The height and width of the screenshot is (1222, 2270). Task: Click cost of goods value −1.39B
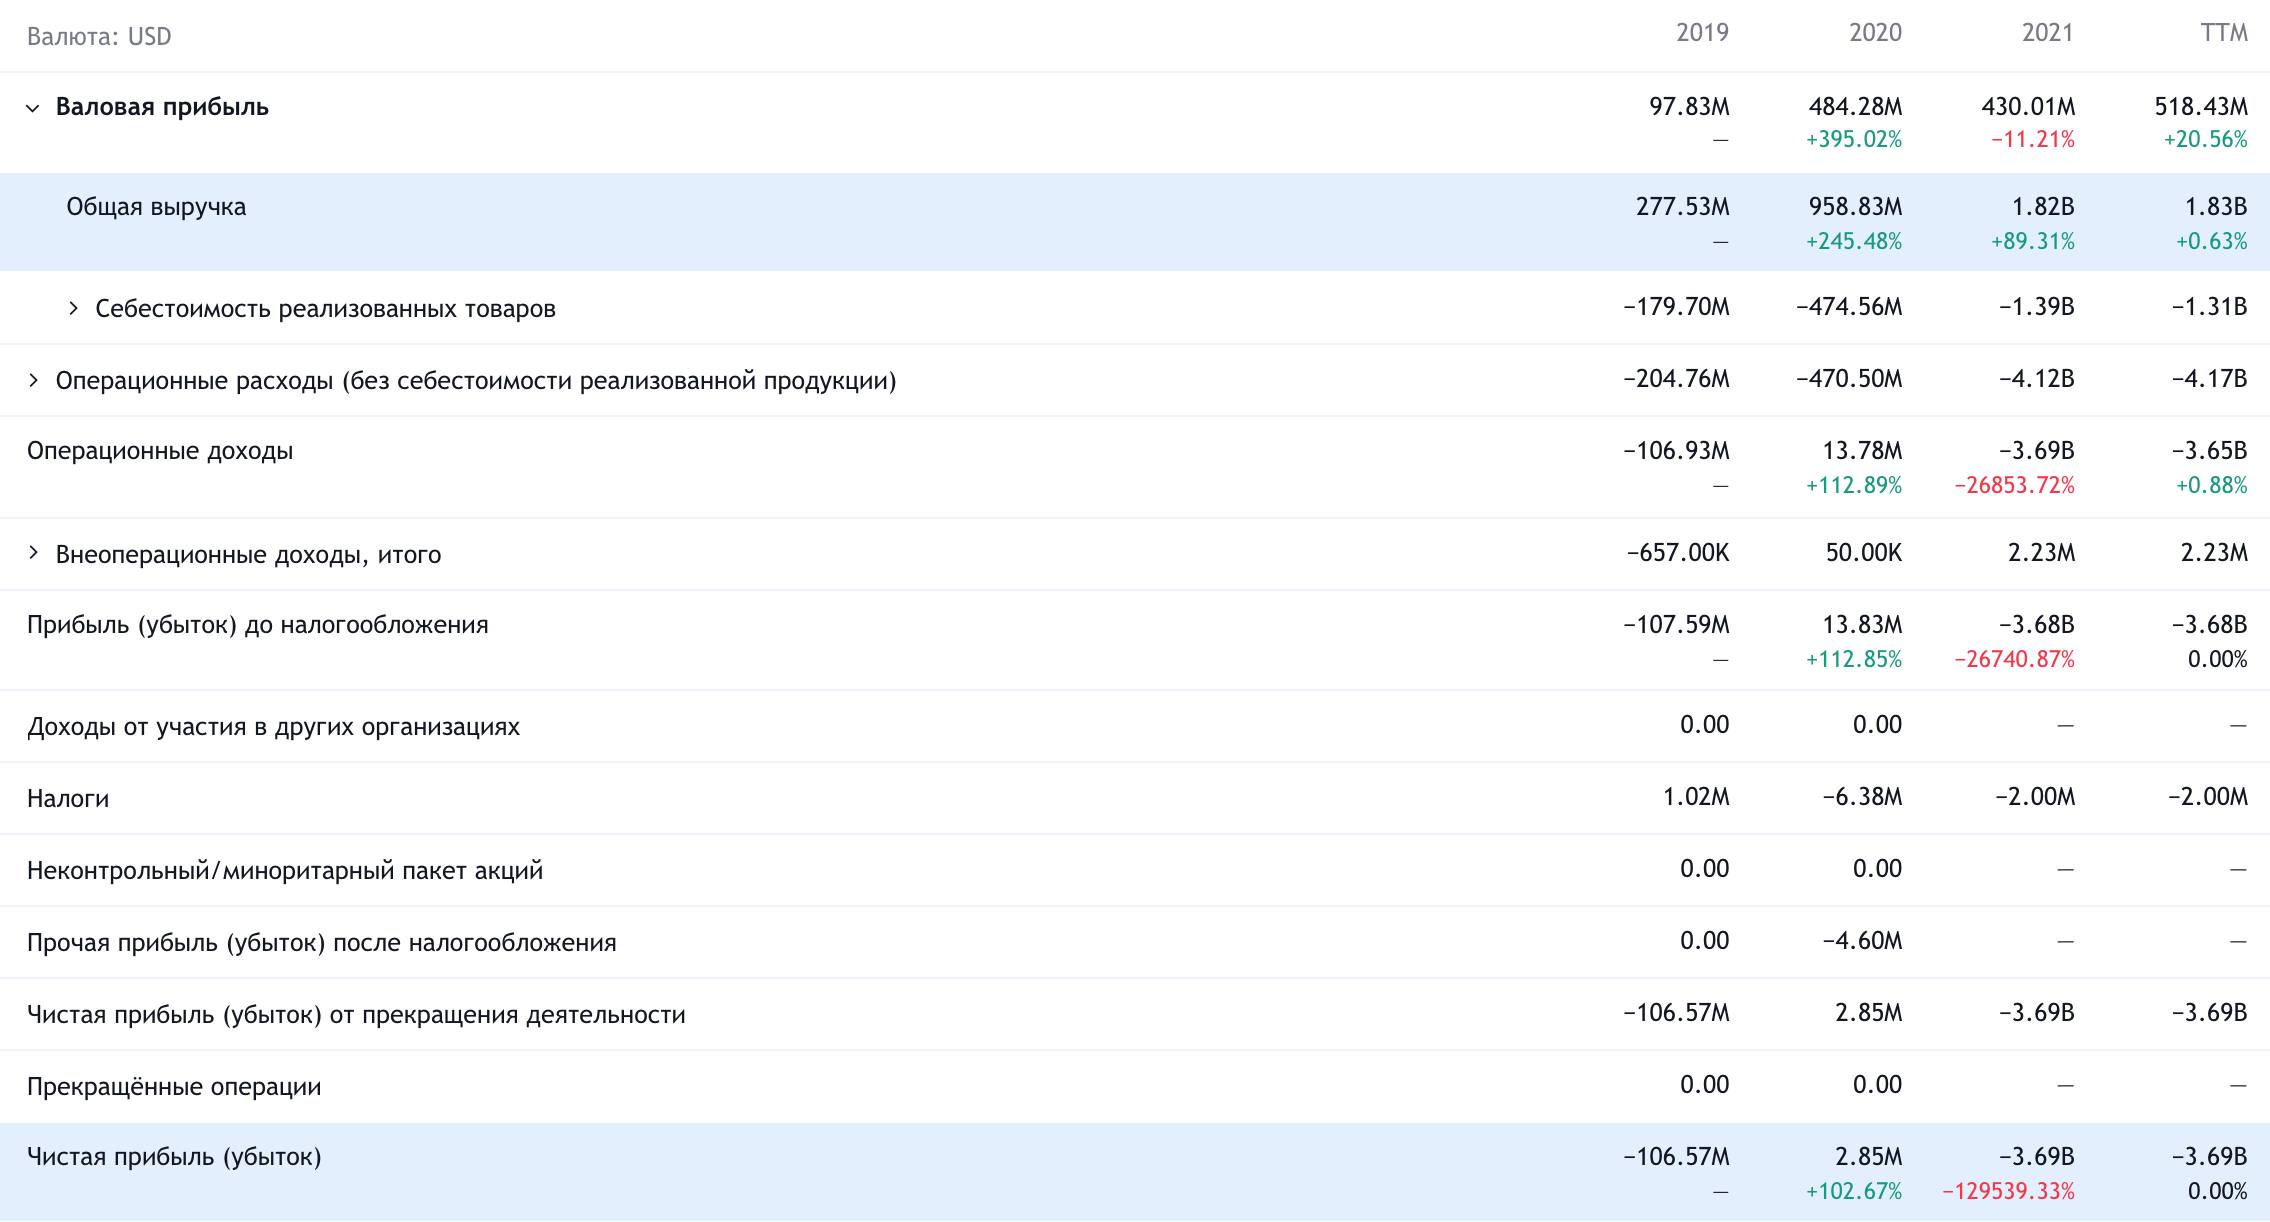2037,307
